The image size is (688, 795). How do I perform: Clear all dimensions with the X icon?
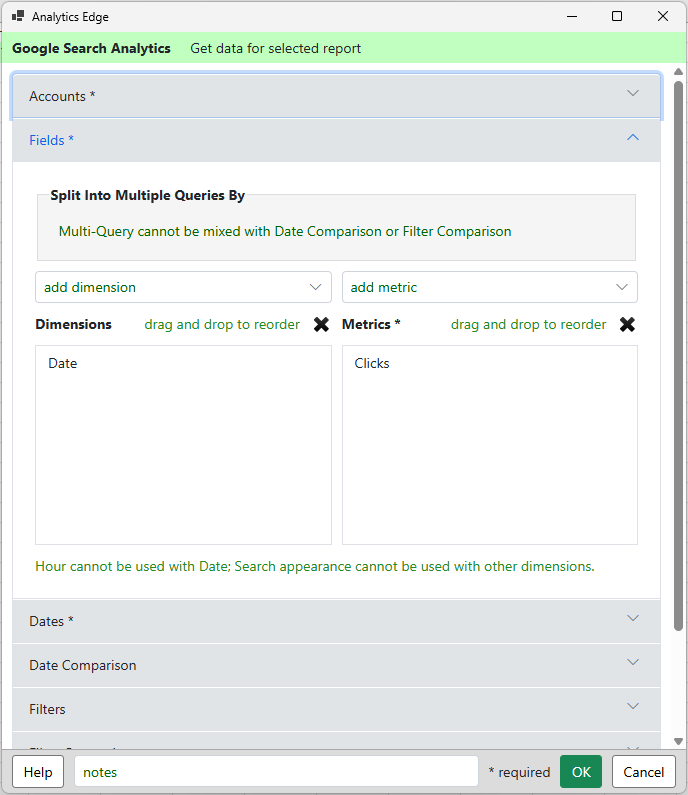pos(321,324)
